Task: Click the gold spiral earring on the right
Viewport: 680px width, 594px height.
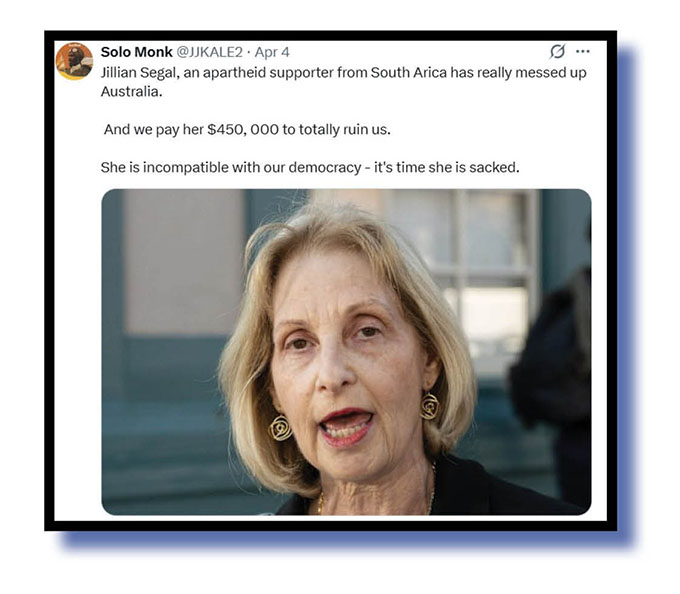Action: pyautogui.click(x=430, y=406)
